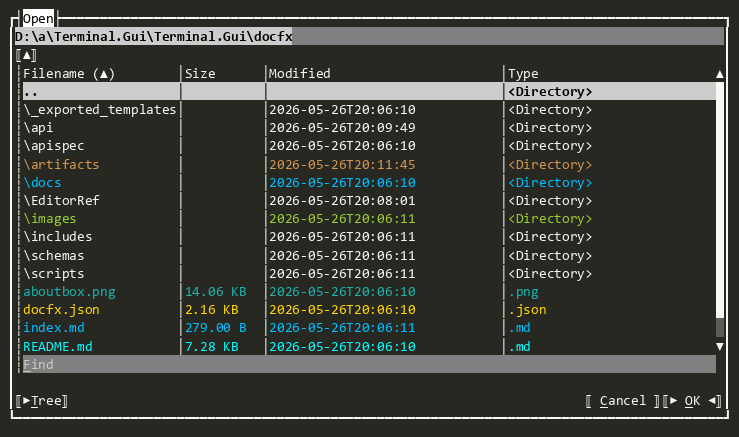Click the path text field
This screenshot has width=739, height=437.
click(x=370, y=36)
